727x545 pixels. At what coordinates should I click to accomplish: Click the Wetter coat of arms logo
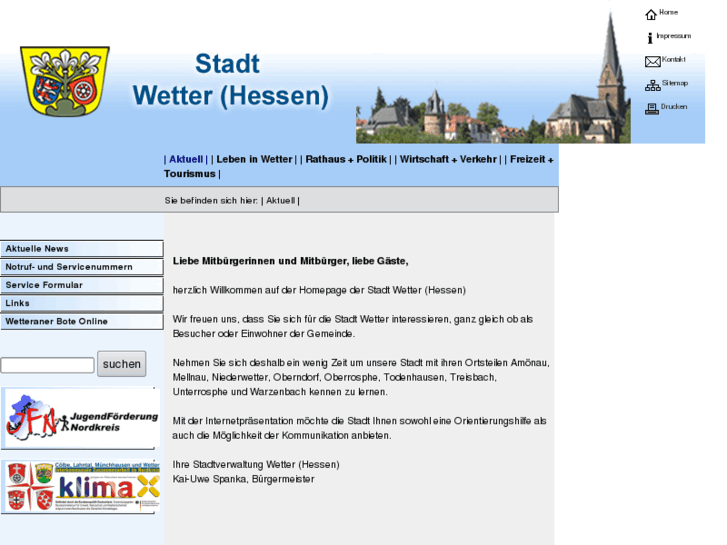(x=65, y=81)
